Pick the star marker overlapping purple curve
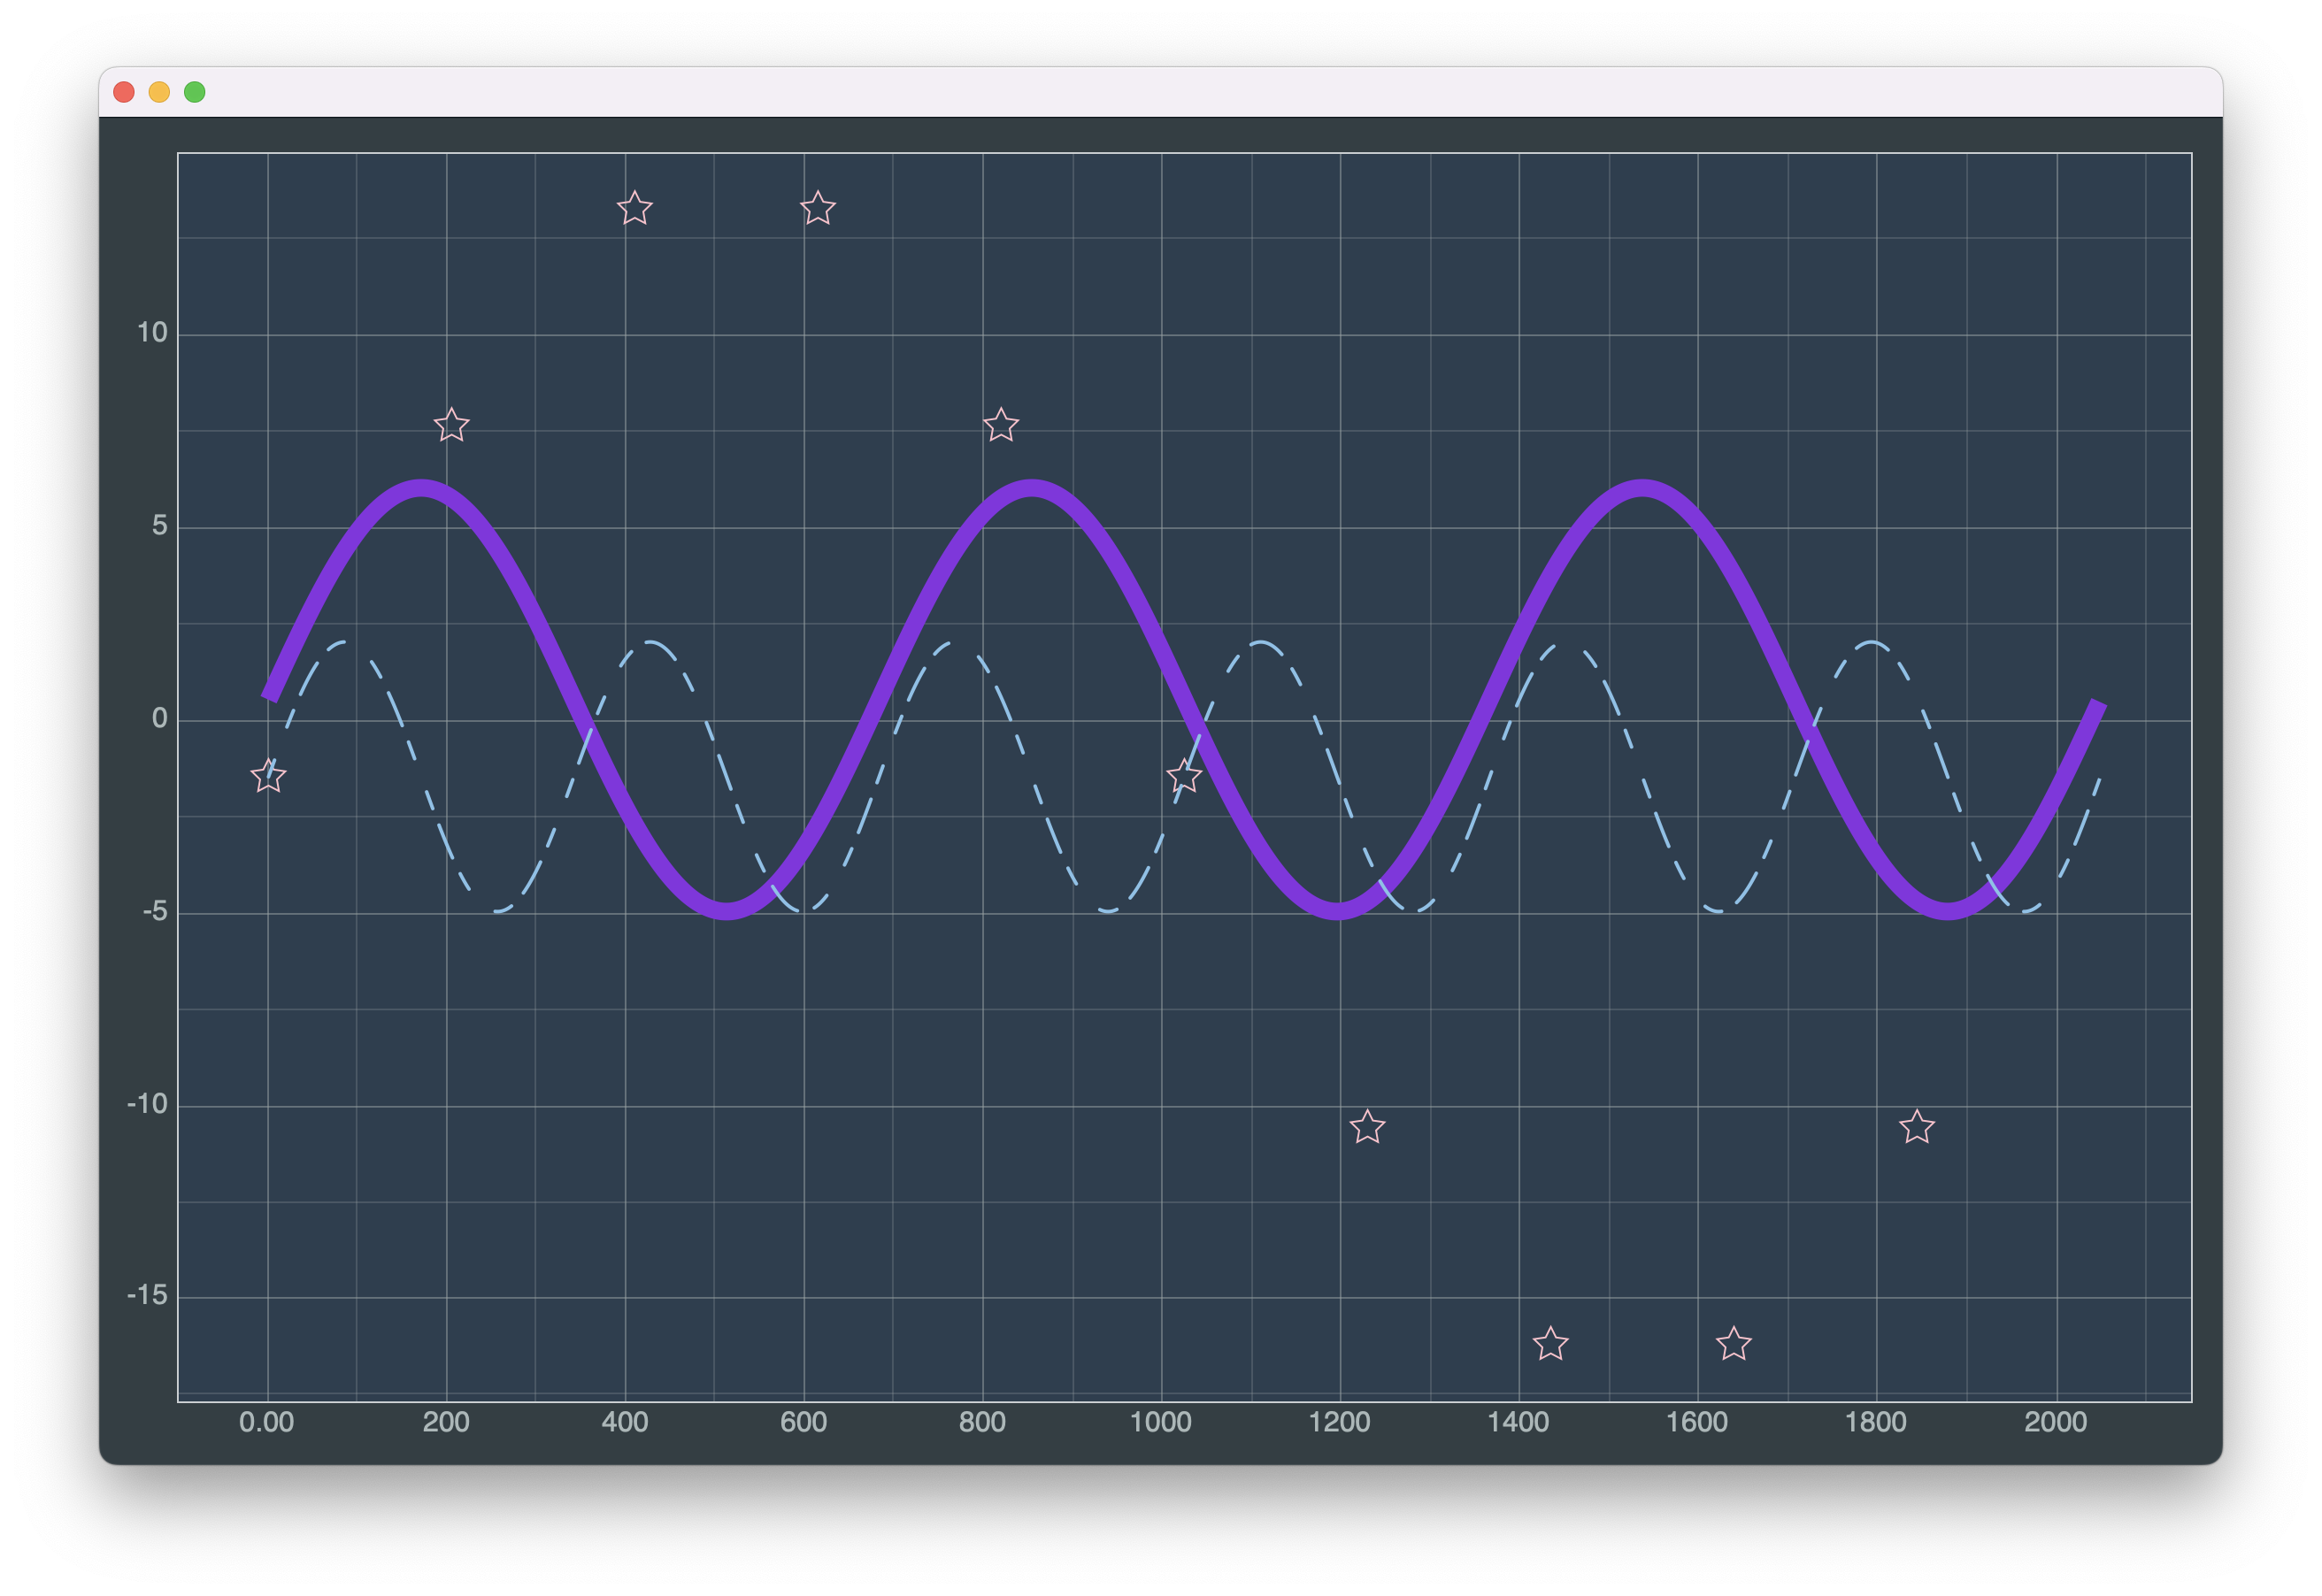The height and width of the screenshot is (1596, 2322). (1184, 776)
